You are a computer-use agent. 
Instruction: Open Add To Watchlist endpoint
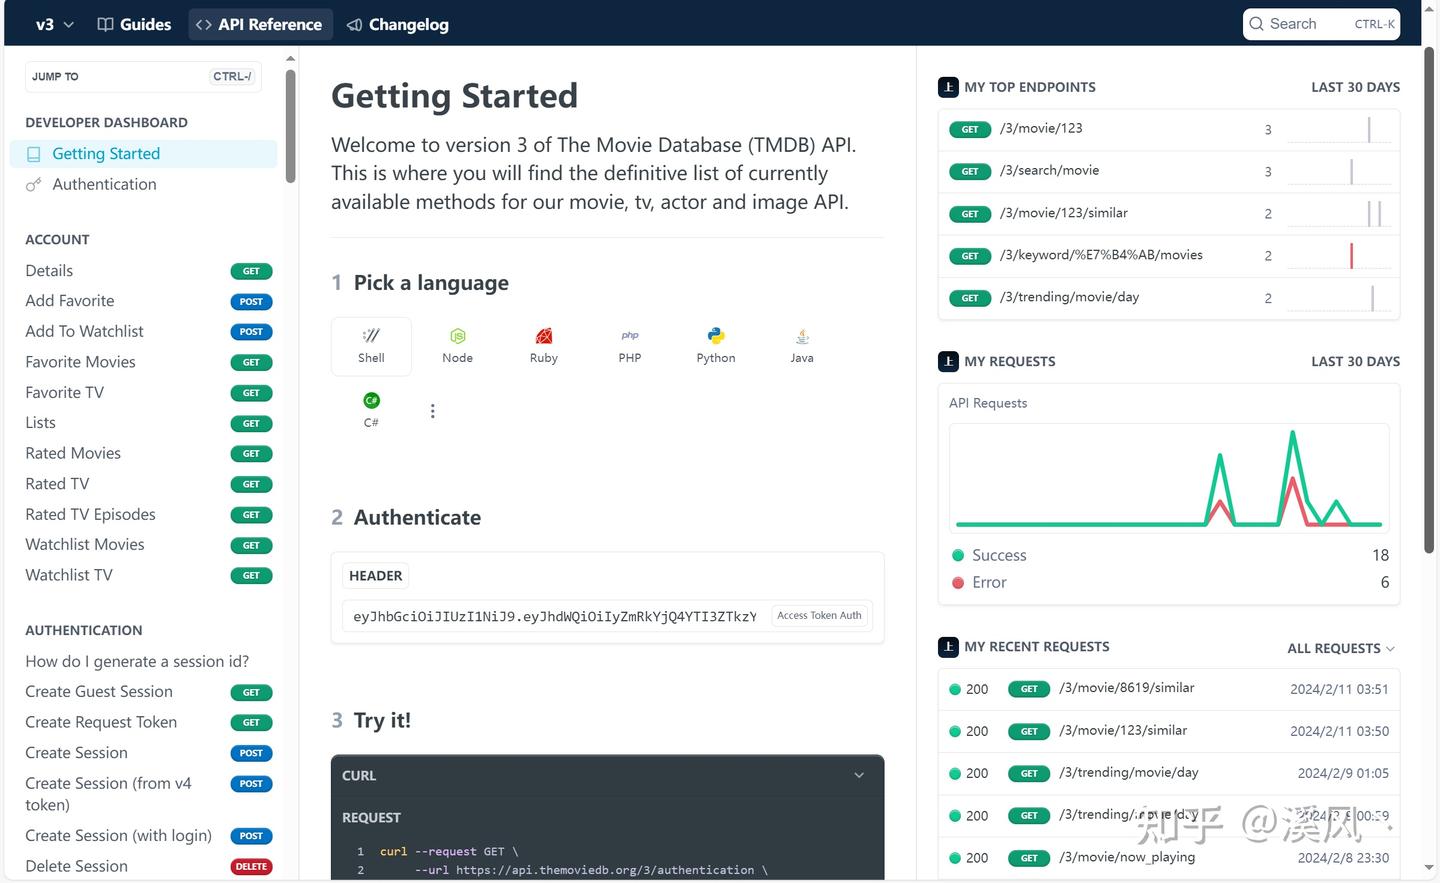click(x=84, y=331)
